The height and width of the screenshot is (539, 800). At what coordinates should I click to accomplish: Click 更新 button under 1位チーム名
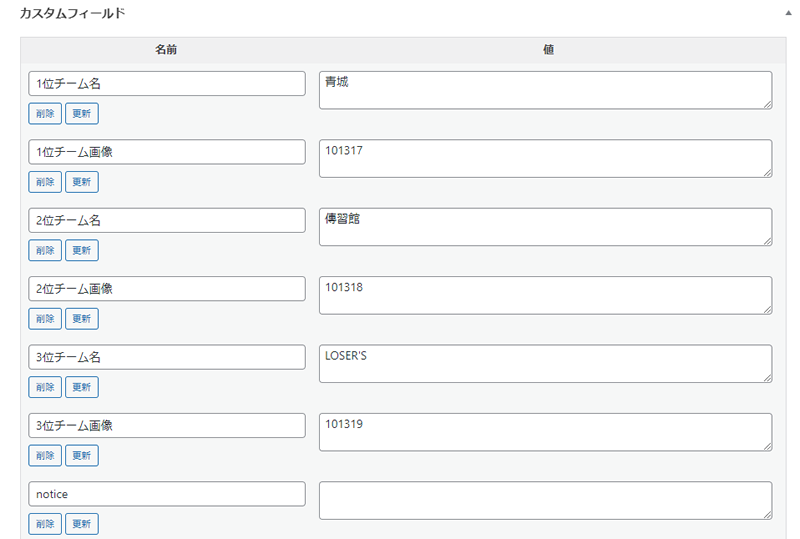82,114
